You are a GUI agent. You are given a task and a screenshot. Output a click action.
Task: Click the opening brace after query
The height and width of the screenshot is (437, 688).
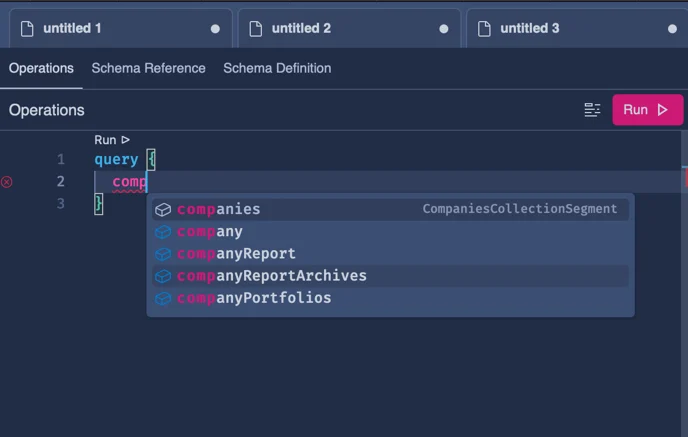click(x=151, y=159)
